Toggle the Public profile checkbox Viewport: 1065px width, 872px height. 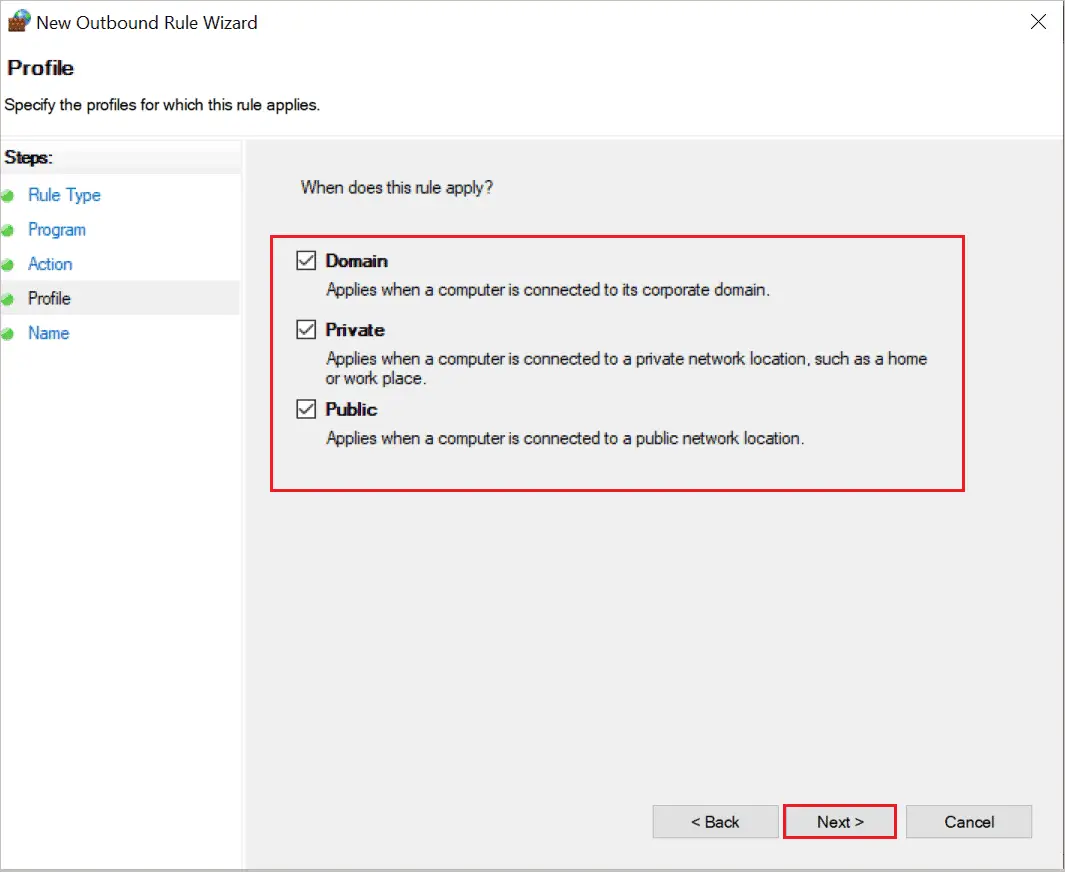305,408
